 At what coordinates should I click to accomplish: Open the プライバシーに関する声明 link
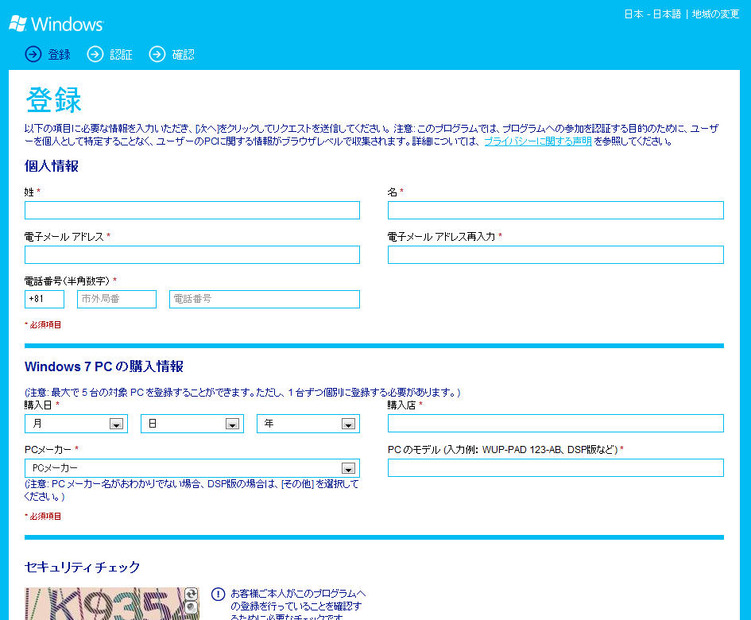[538, 141]
